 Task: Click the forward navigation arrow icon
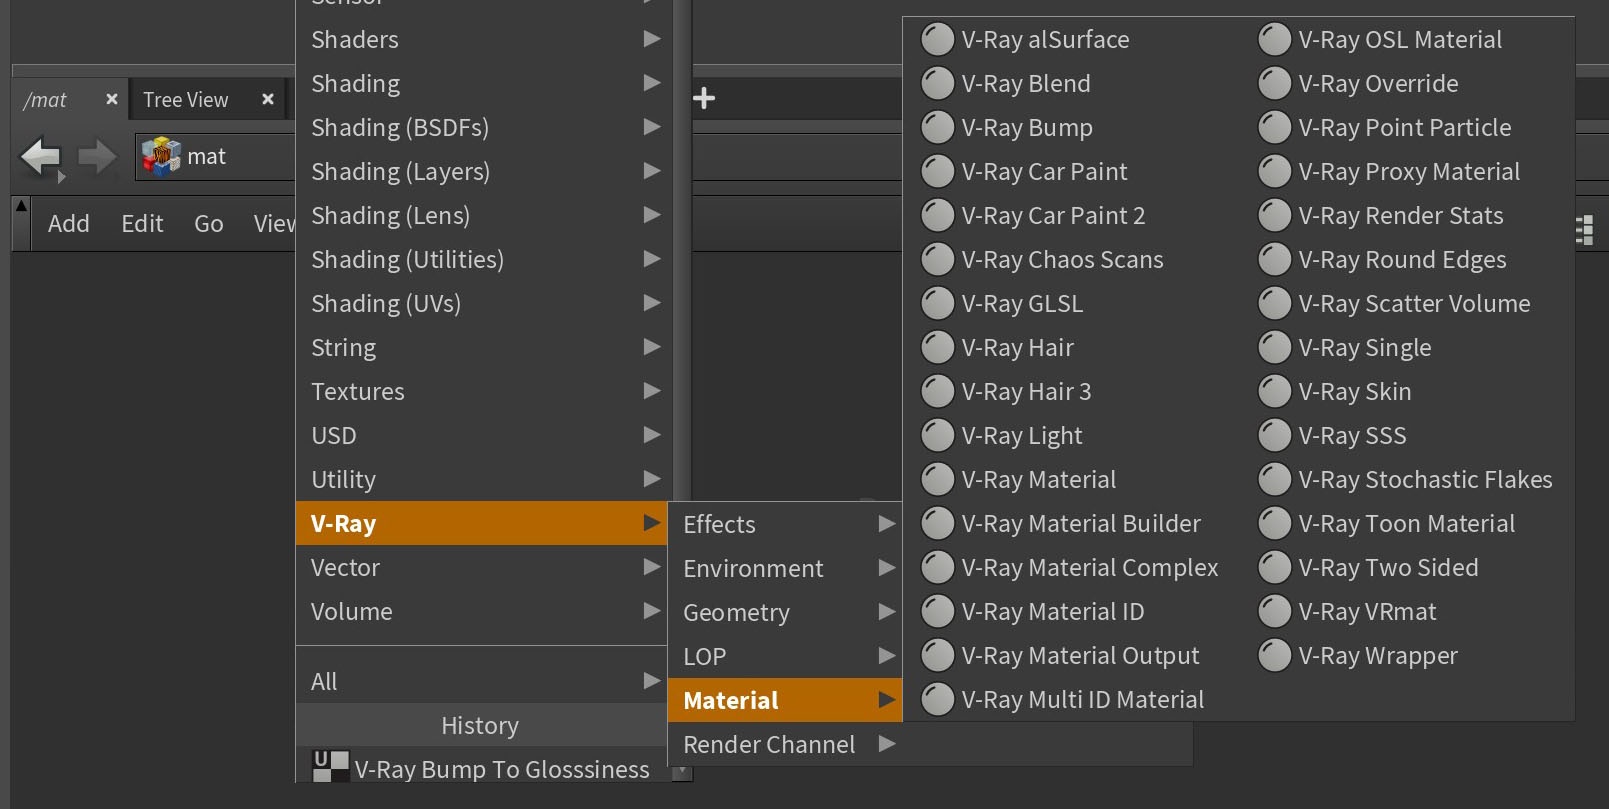(x=97, y=157)
